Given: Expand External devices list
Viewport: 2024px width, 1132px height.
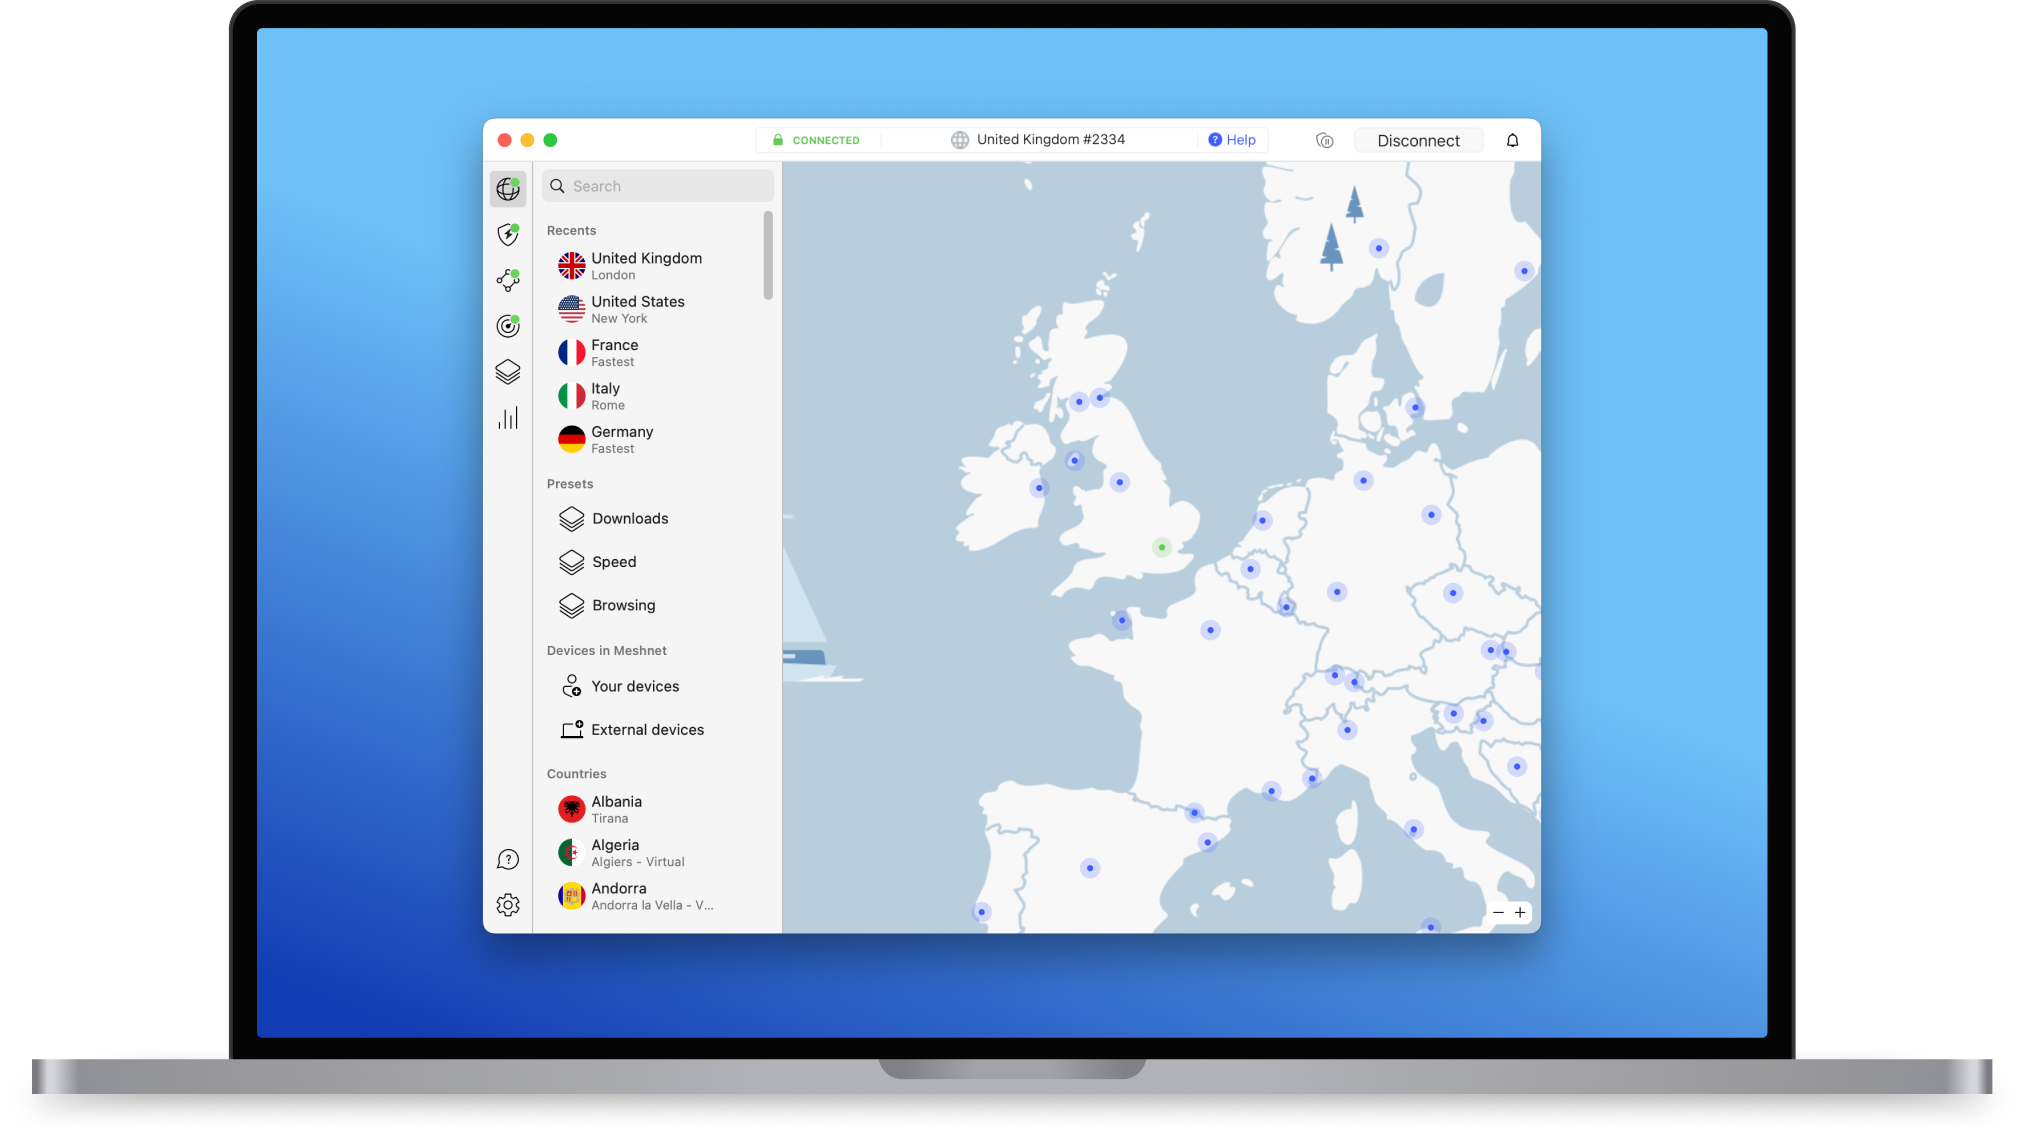Looking at the screenshot, I should 647,729.
